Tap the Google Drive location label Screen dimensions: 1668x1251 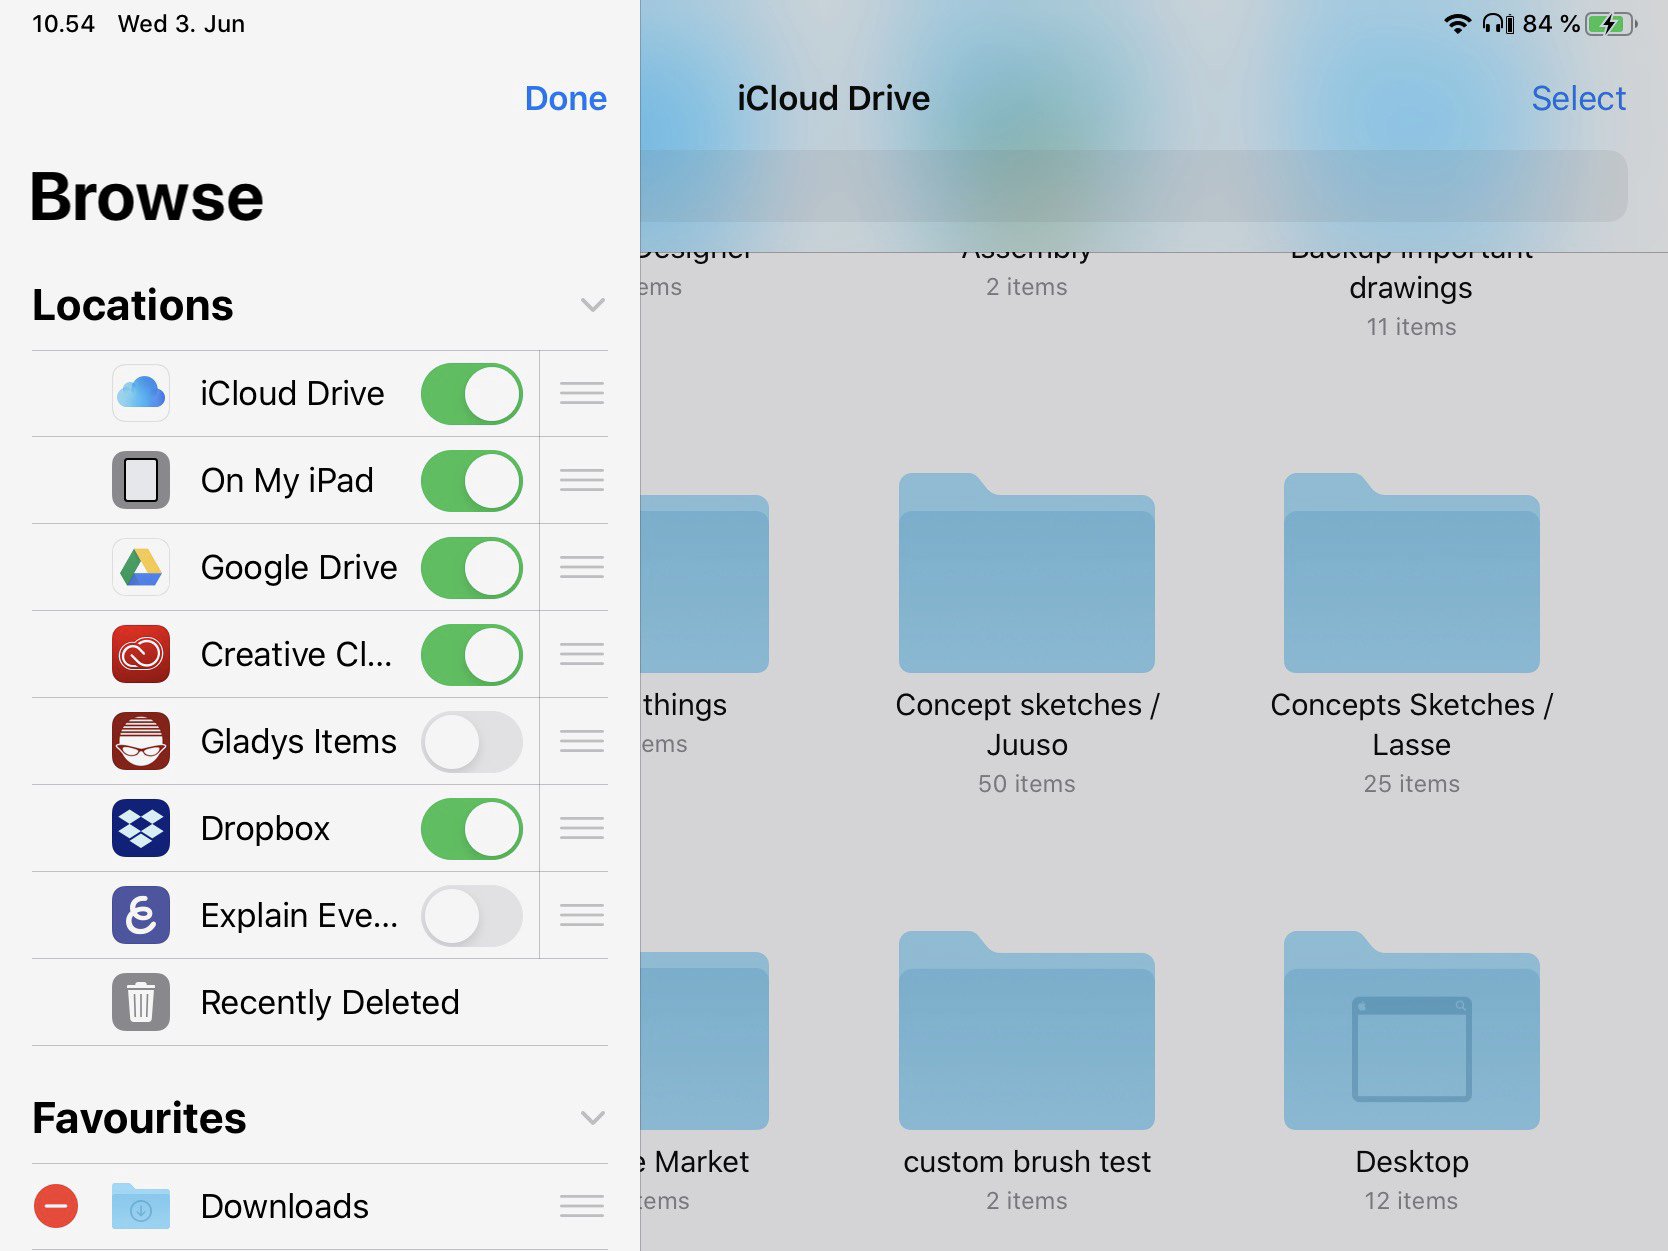click(x=299, y=567)
